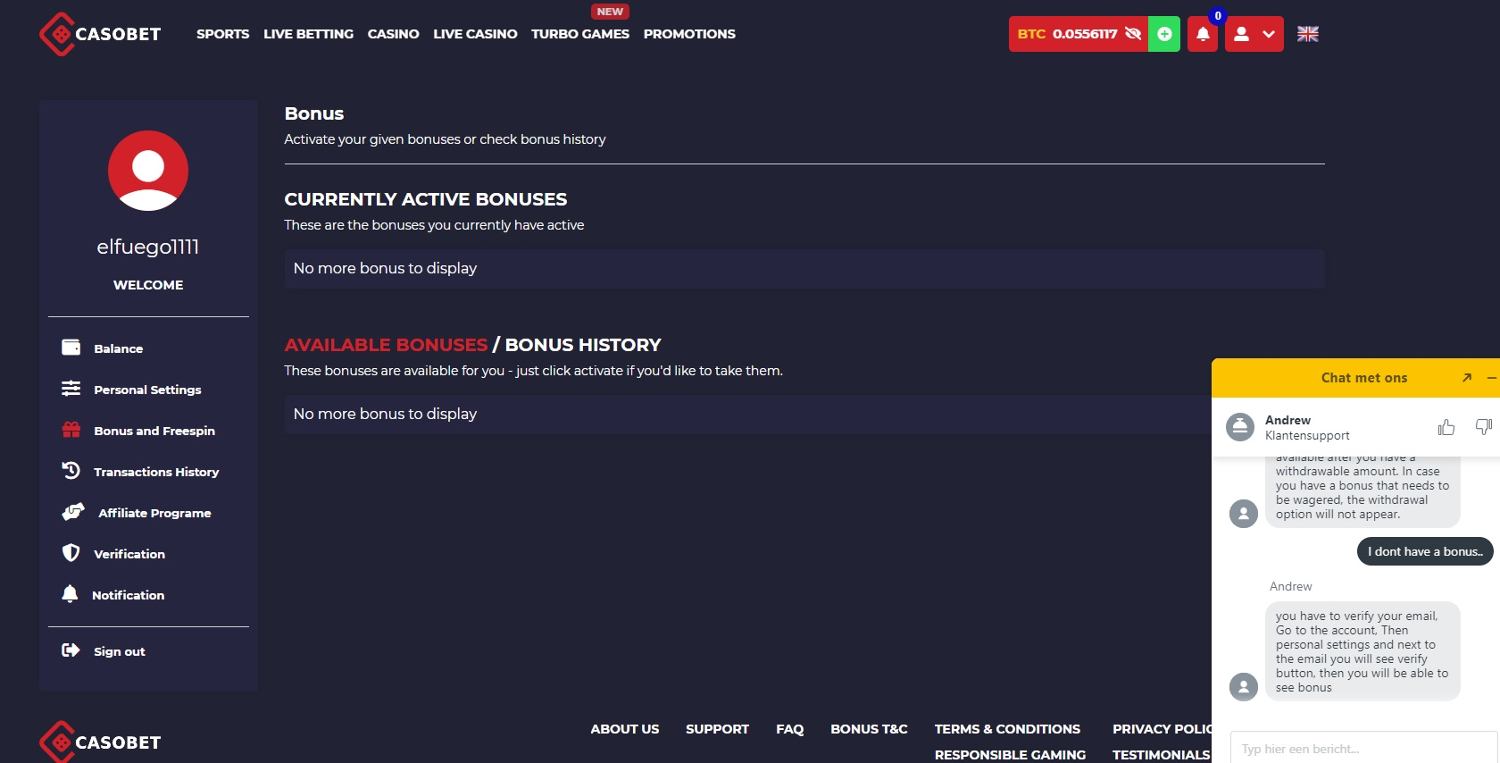Screen dimensions: 1500x763
Task: Open the language selector UK flag
Action: coord(1307,34)
